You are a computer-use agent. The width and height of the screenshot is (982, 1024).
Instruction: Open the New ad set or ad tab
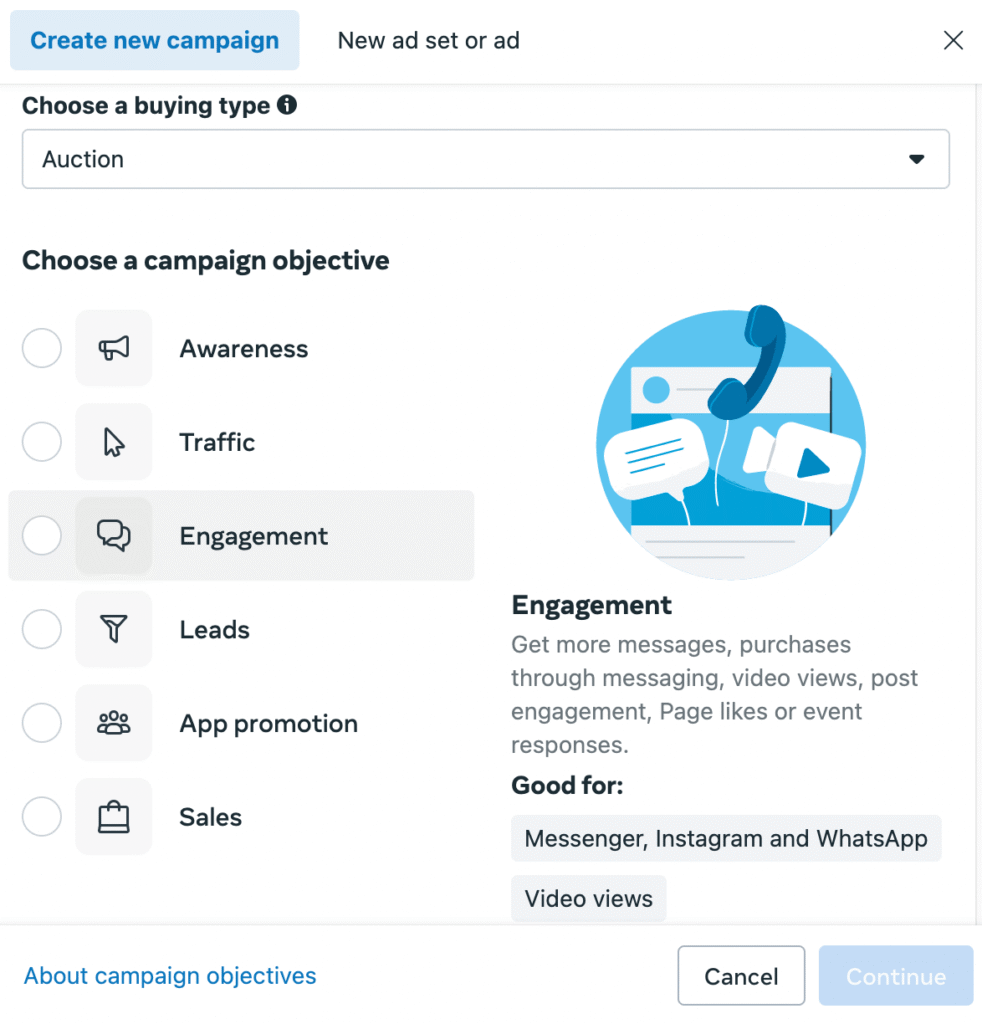coord(429,41)
